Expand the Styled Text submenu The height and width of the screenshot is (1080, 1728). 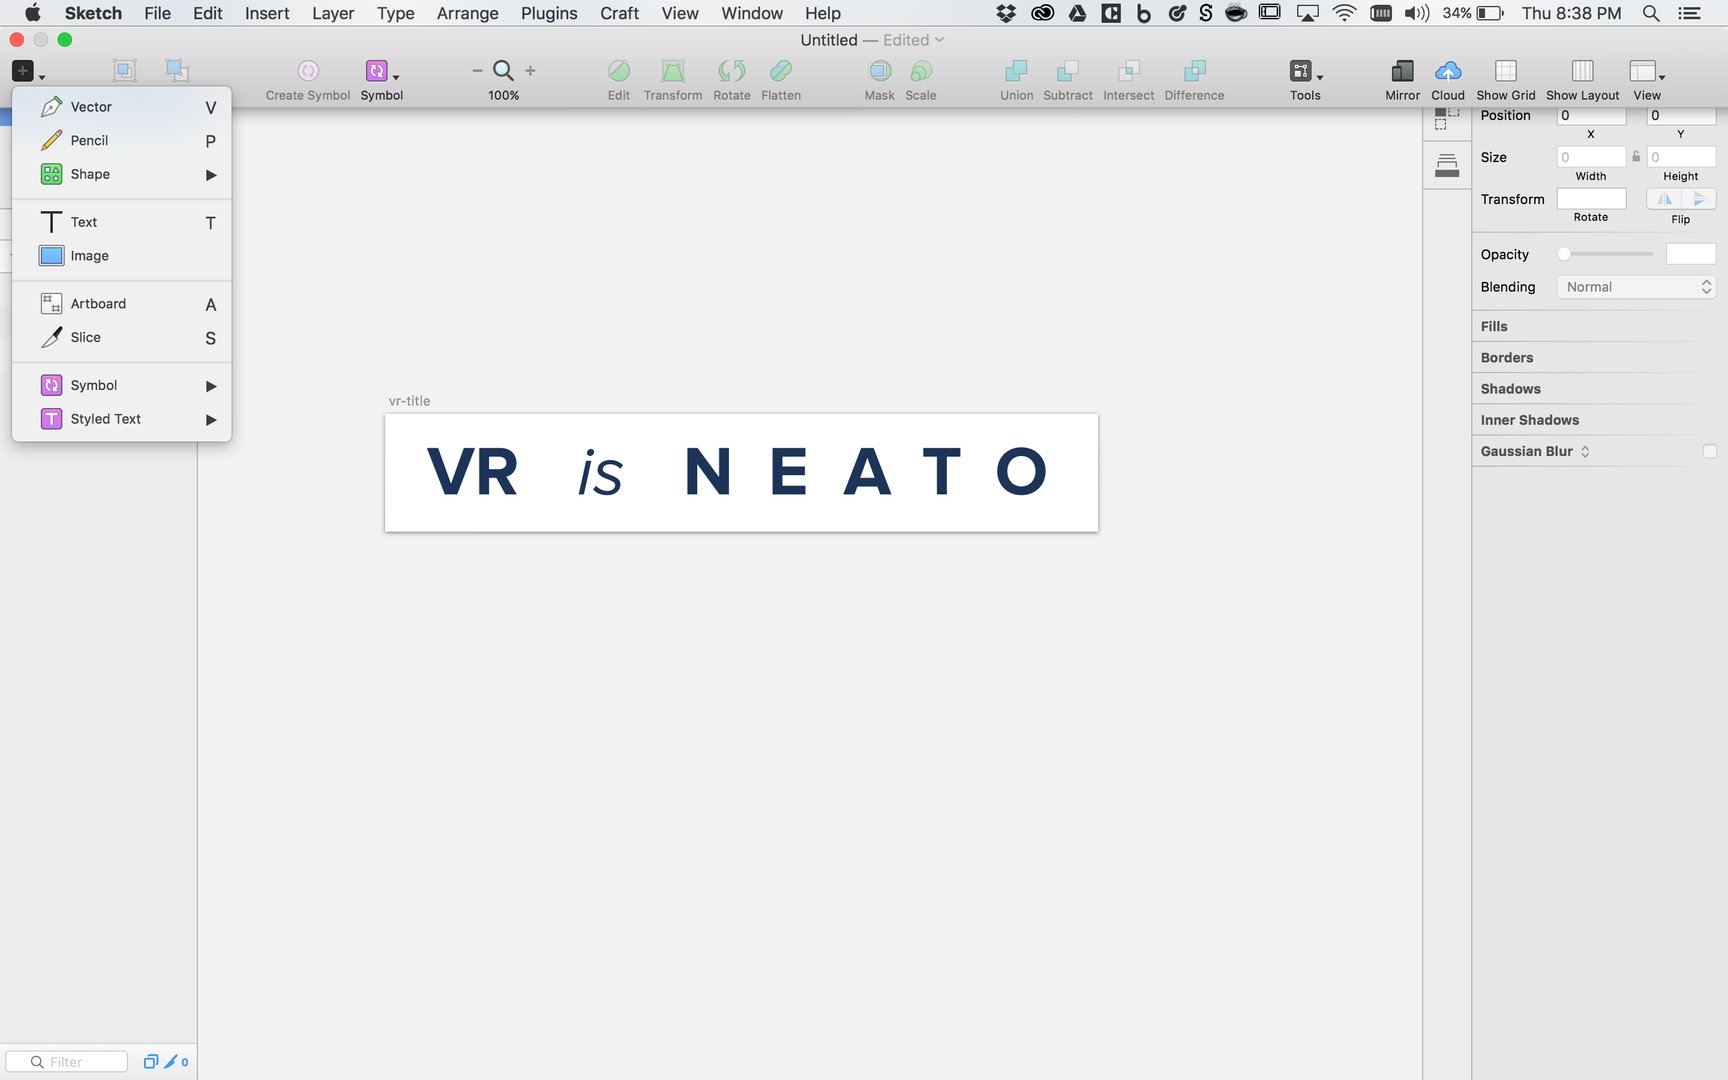coord(211,420)
